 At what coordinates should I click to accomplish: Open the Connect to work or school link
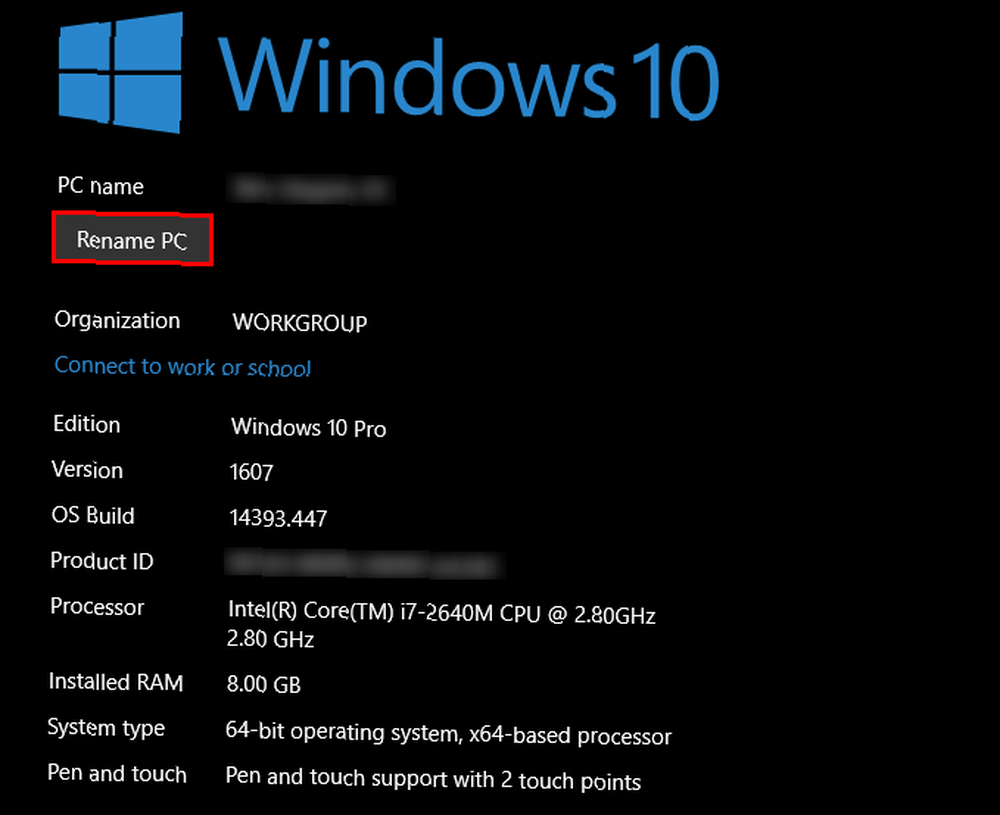click(183, 367)
